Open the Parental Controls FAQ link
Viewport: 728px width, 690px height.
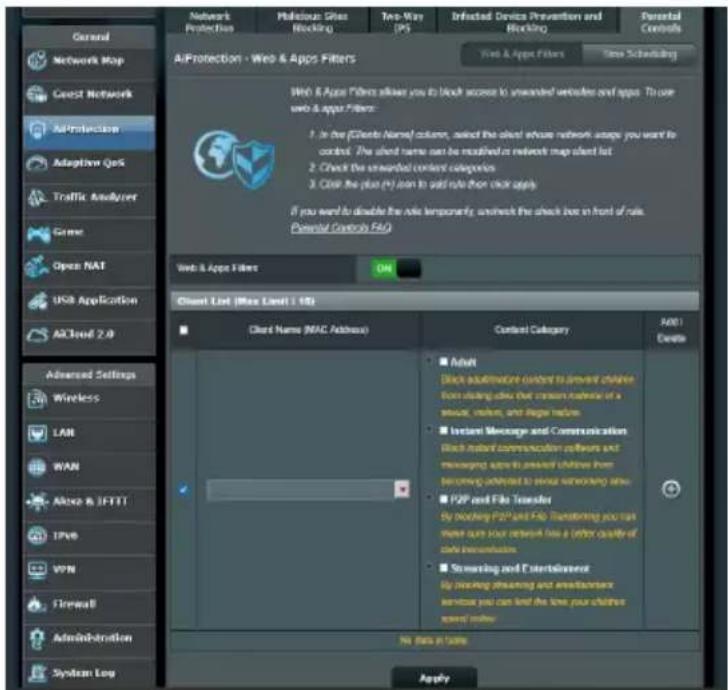click(x=341, y=228)
